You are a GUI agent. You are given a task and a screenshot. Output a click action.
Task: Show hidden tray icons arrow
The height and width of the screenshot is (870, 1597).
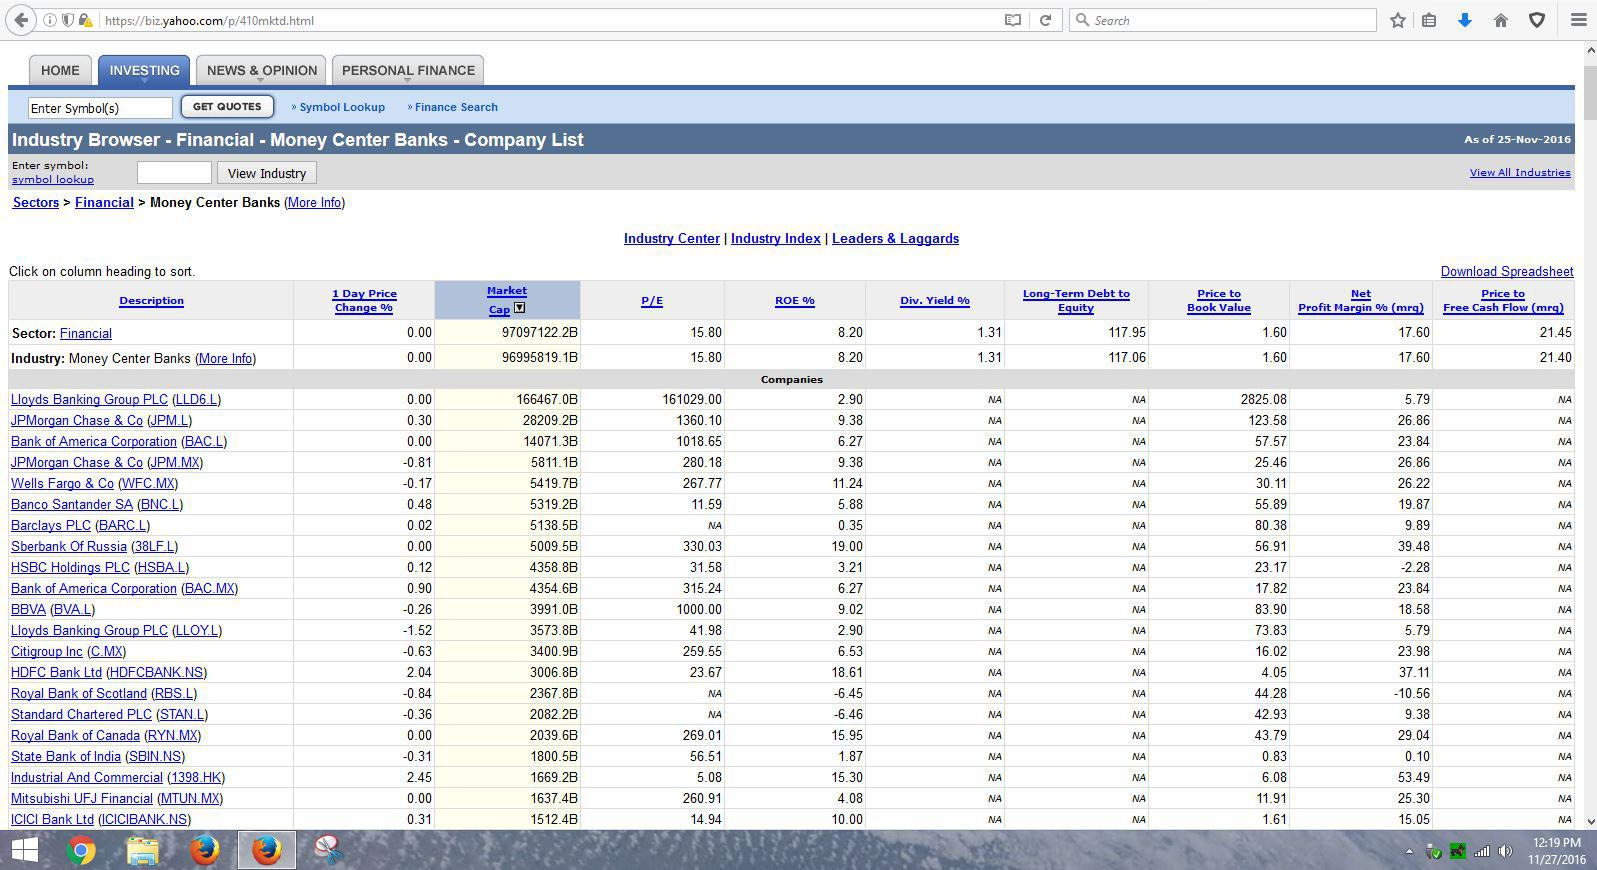[x=1409, y=852]
